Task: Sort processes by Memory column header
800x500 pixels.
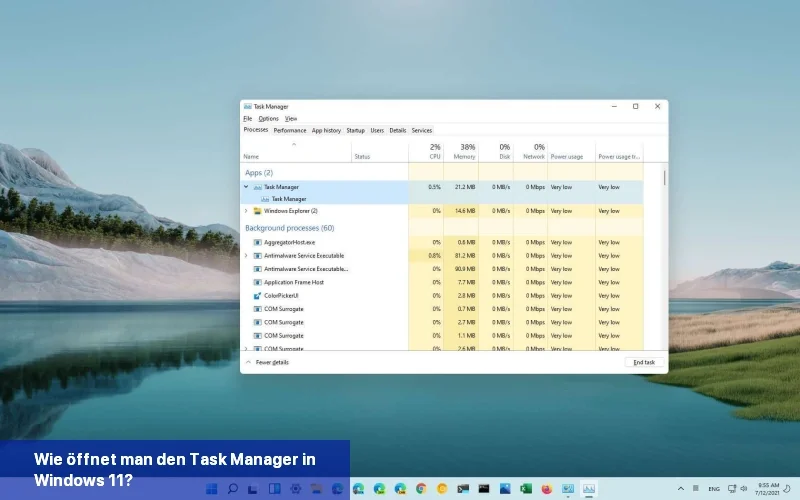Action: click(463, 152)
